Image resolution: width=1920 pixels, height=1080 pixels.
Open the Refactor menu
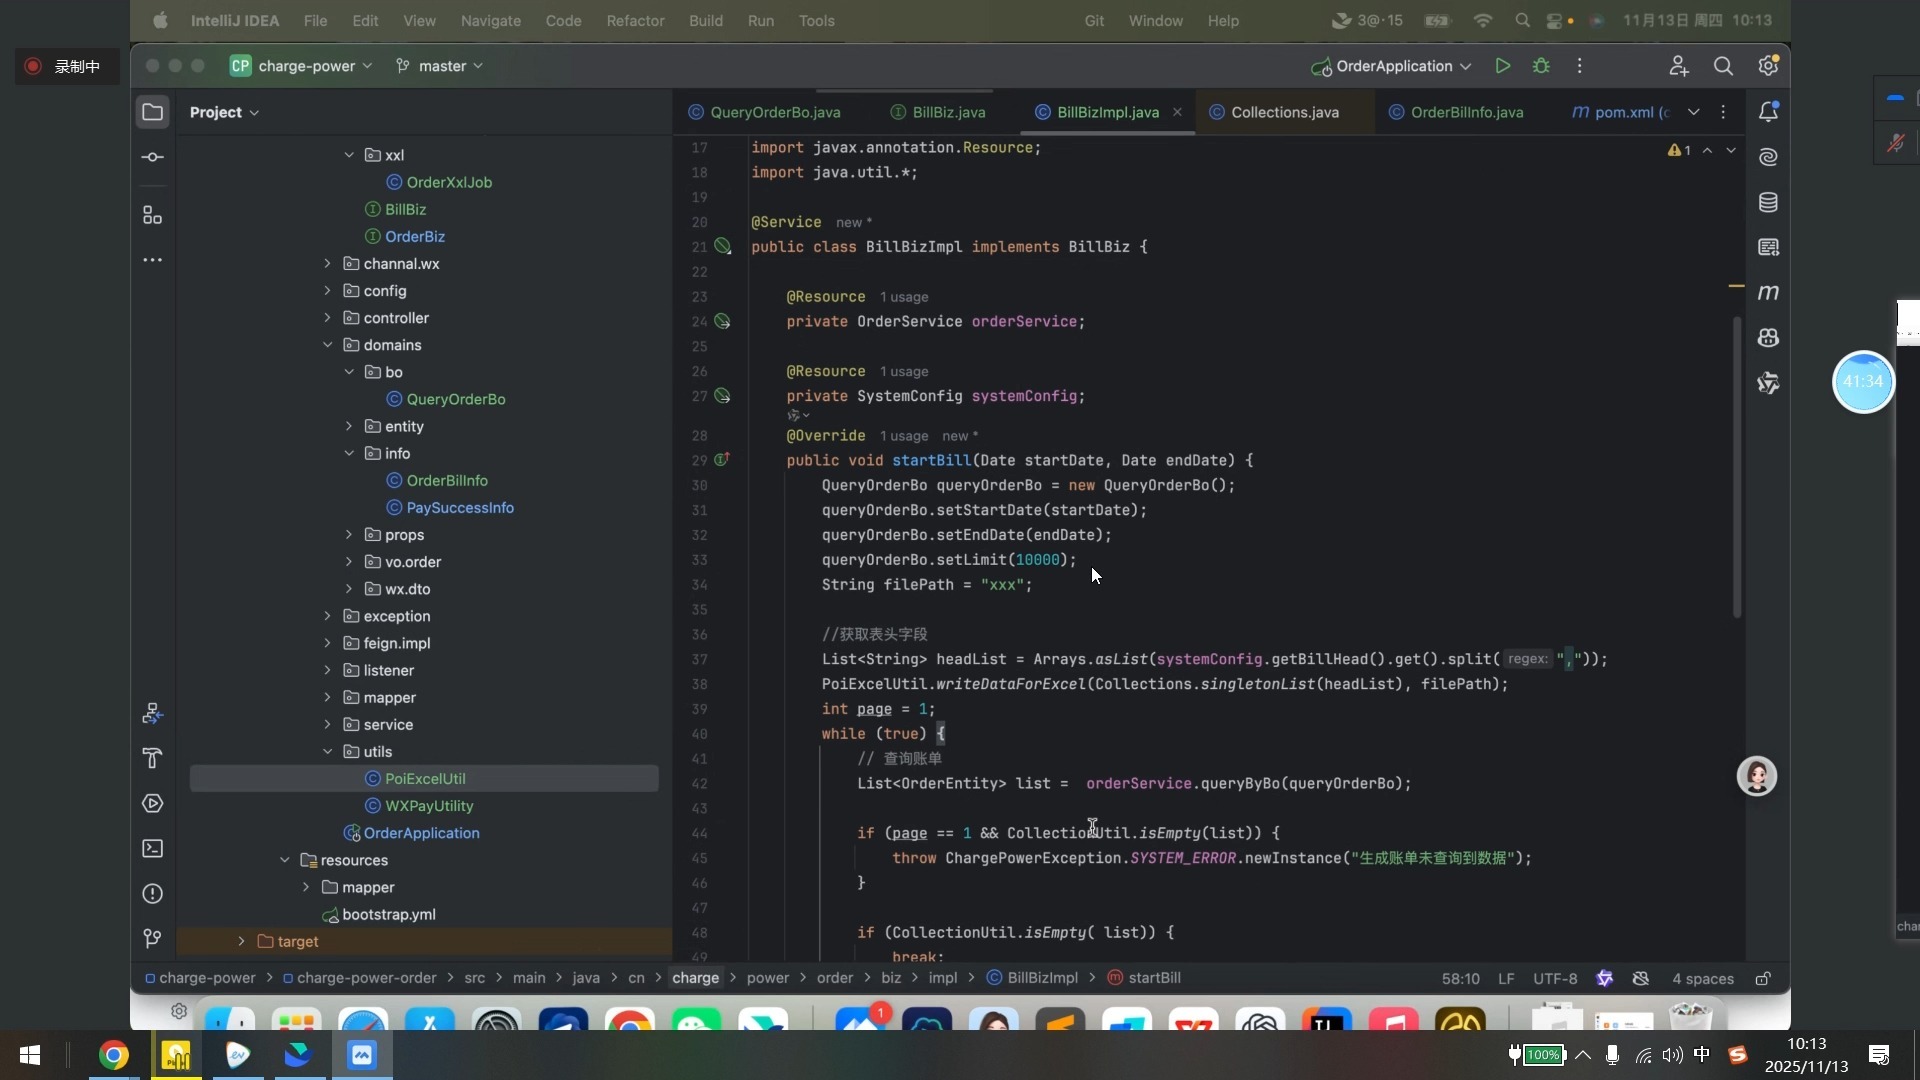click(635, 20)
